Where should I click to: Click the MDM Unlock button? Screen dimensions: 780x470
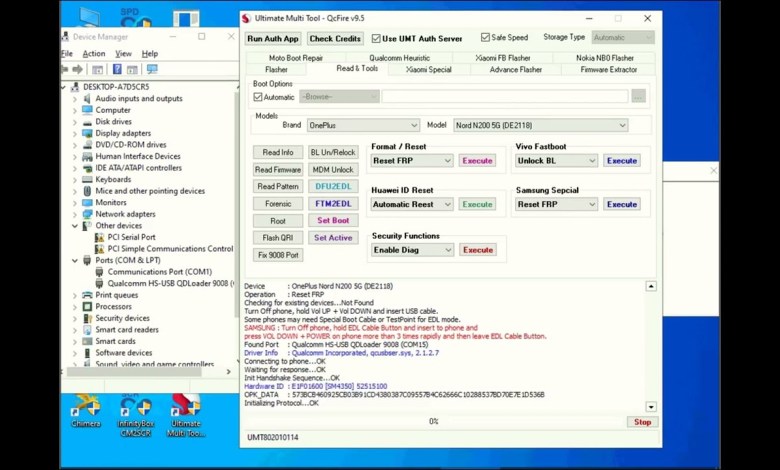[333, 170]
